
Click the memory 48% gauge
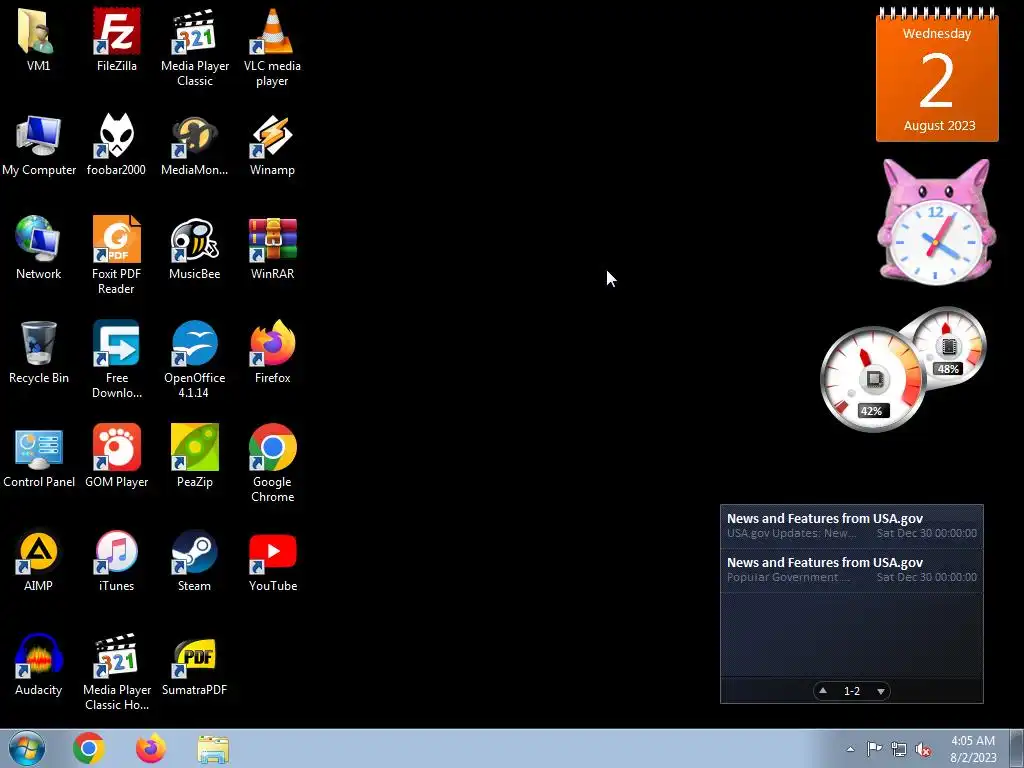948,346
